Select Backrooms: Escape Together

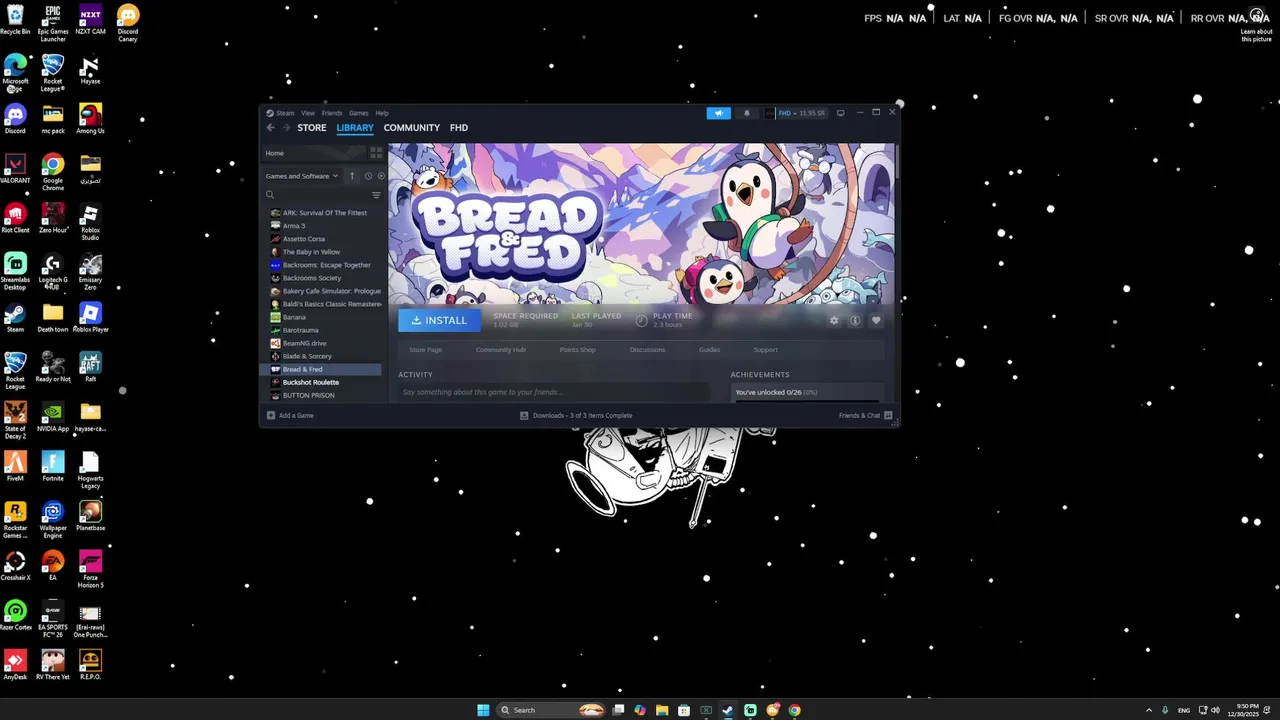[324, 265]
